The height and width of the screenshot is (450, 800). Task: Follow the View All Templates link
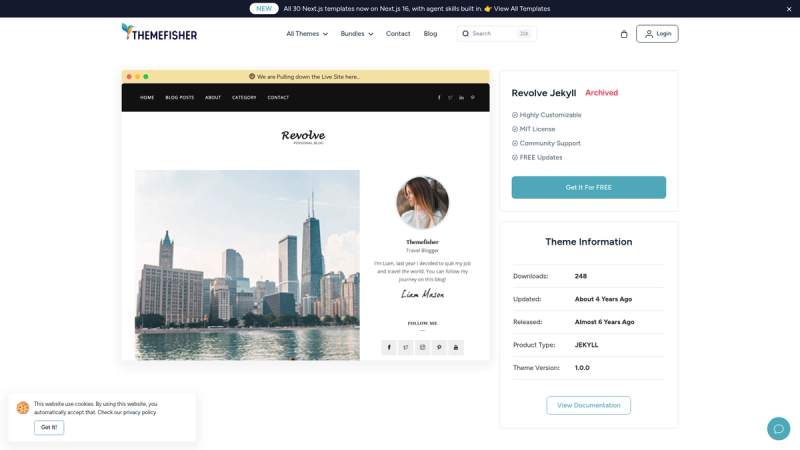[521, 9]
